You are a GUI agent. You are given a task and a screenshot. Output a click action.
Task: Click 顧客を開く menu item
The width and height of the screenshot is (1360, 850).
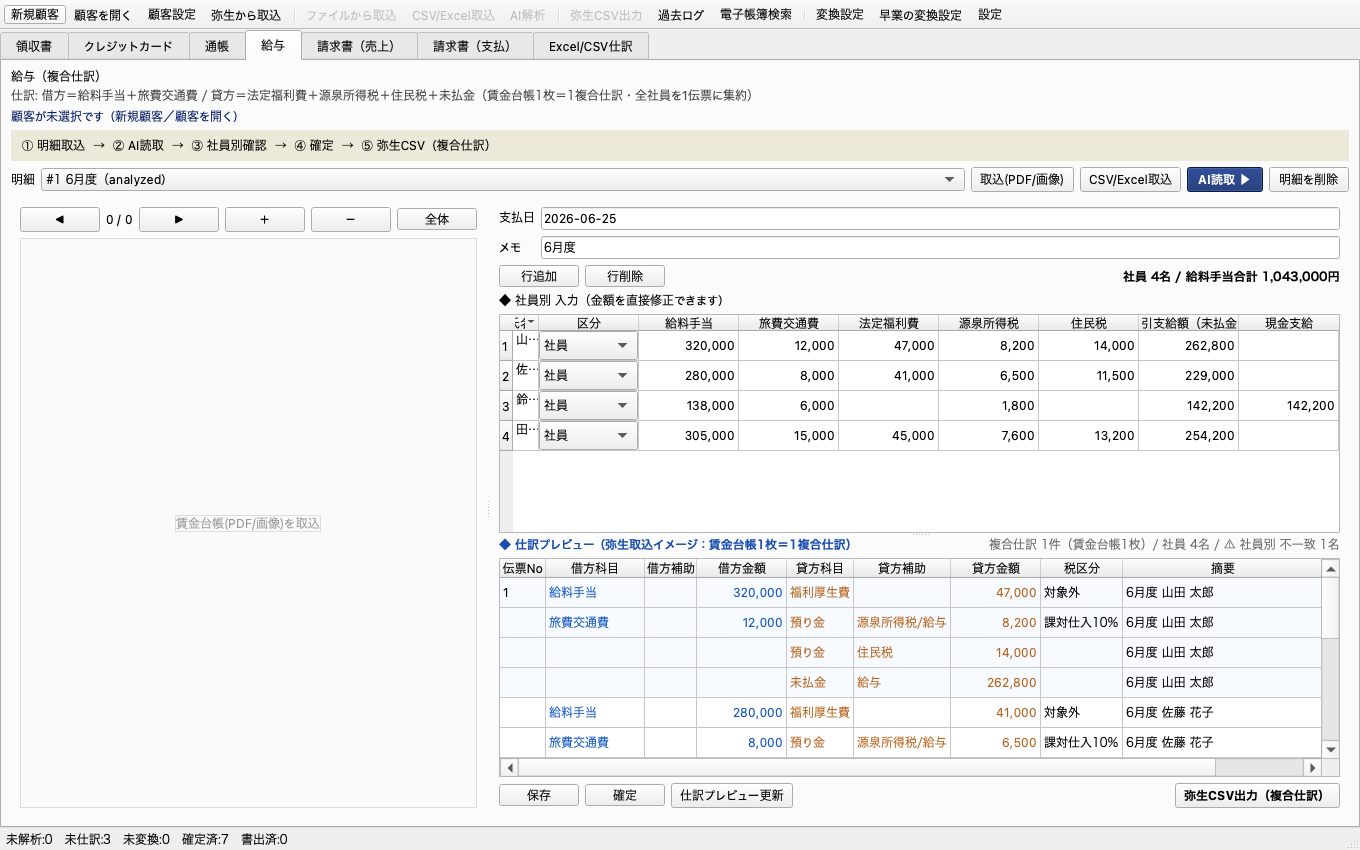[102, 15]
